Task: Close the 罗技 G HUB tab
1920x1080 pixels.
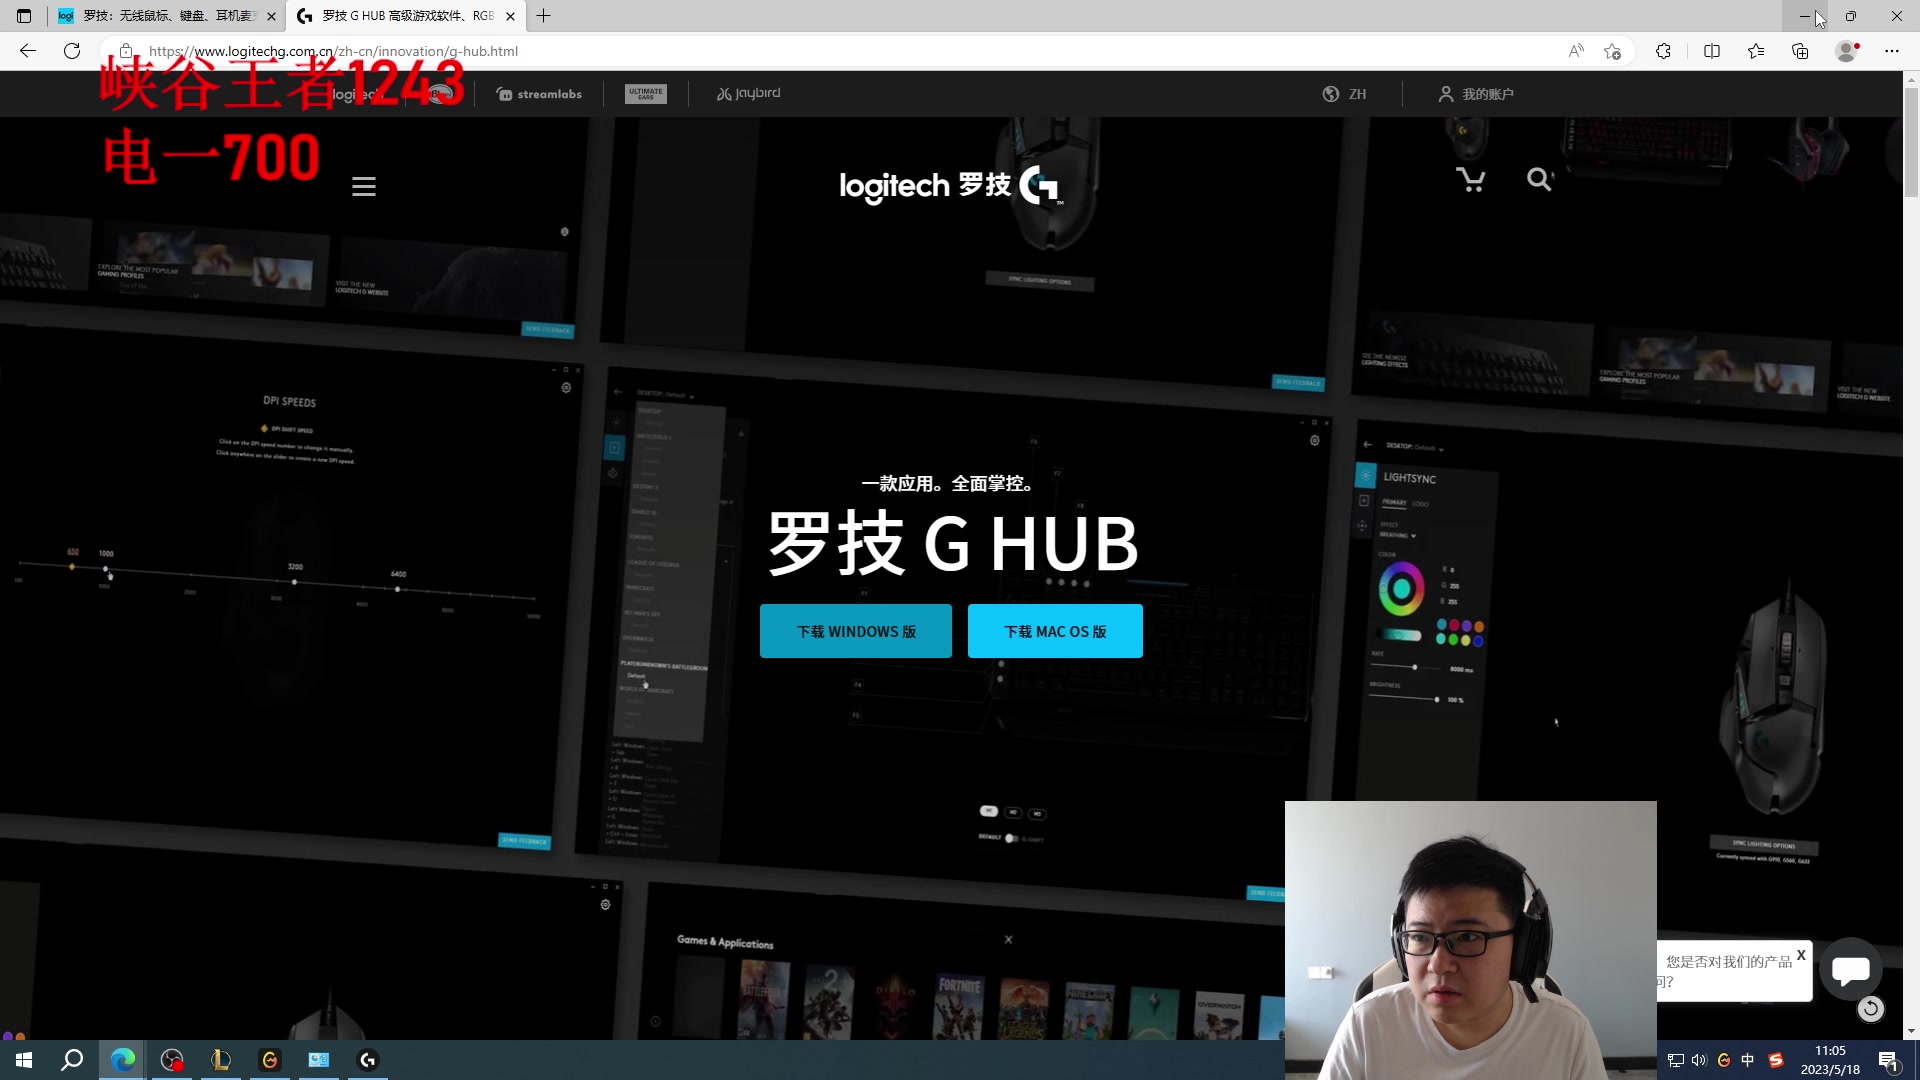Action: [510, 16]
